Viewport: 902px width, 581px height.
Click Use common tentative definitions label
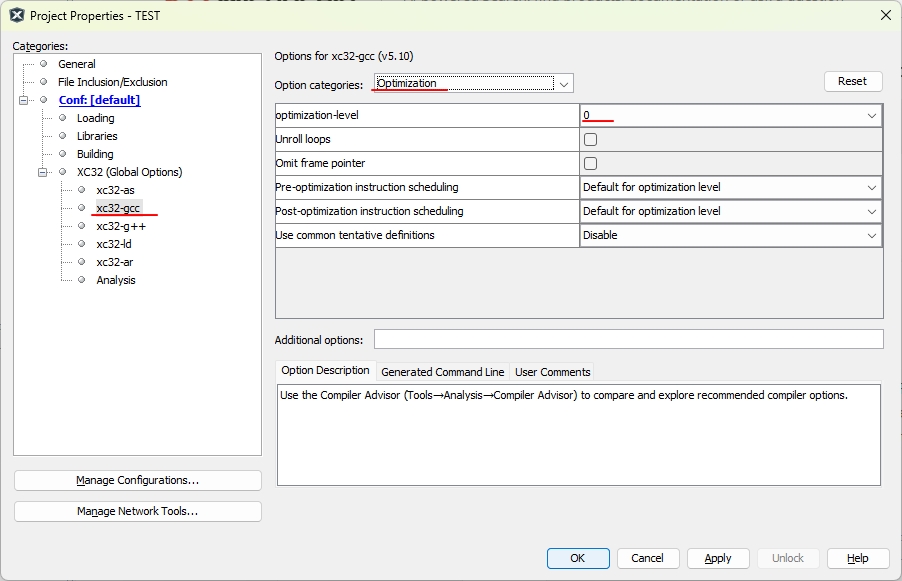point(355,235)
